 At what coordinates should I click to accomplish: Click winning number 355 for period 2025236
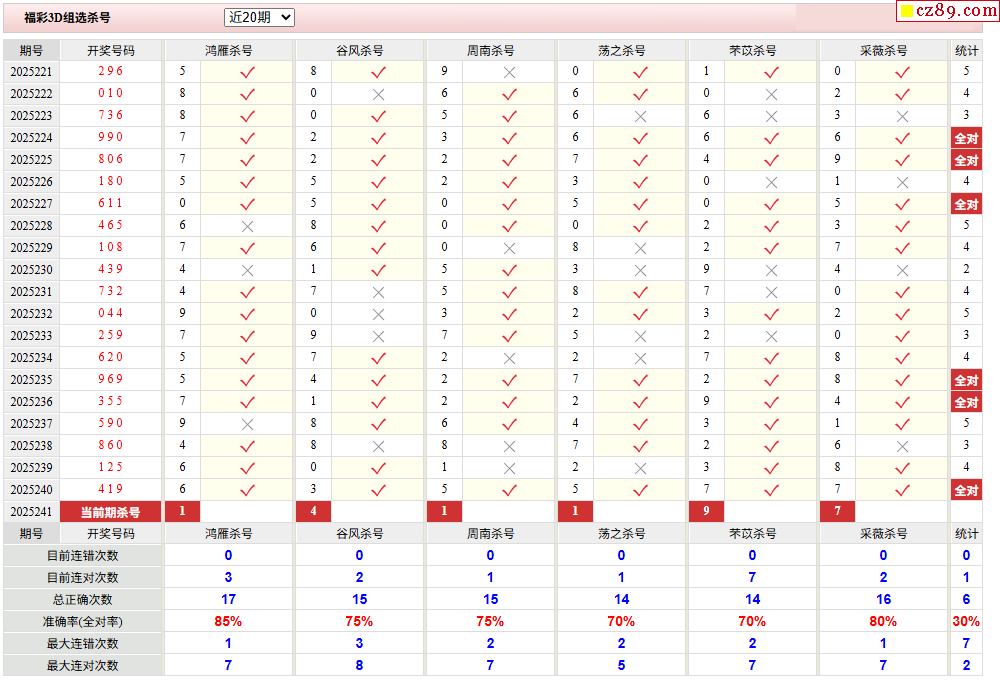110,401
